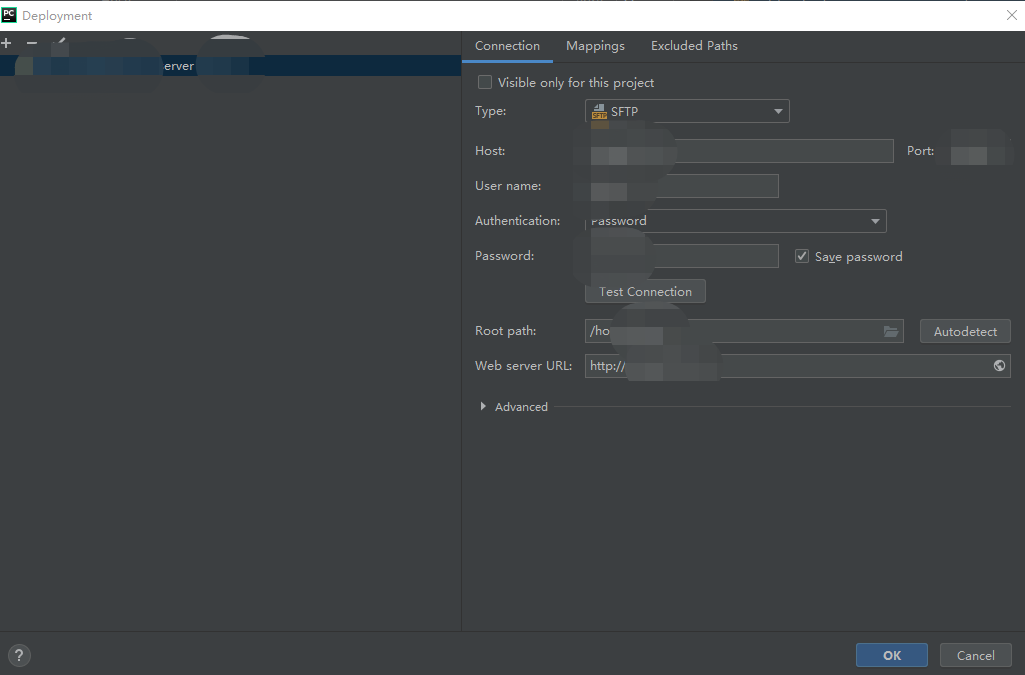This screenshot has height=675, width=1025.
Task: Click the PyCharm logo in title bar
Action: tap(9, 15)
